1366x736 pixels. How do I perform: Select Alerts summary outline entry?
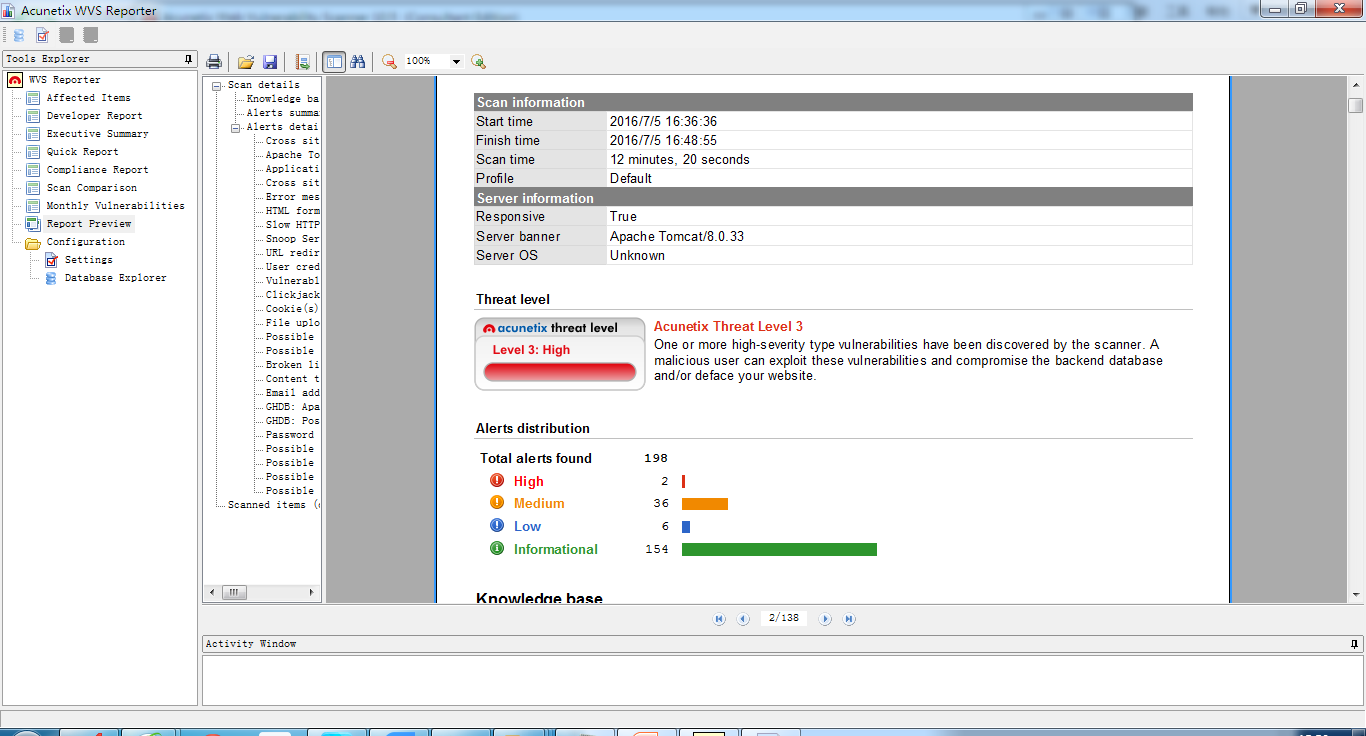283,113
